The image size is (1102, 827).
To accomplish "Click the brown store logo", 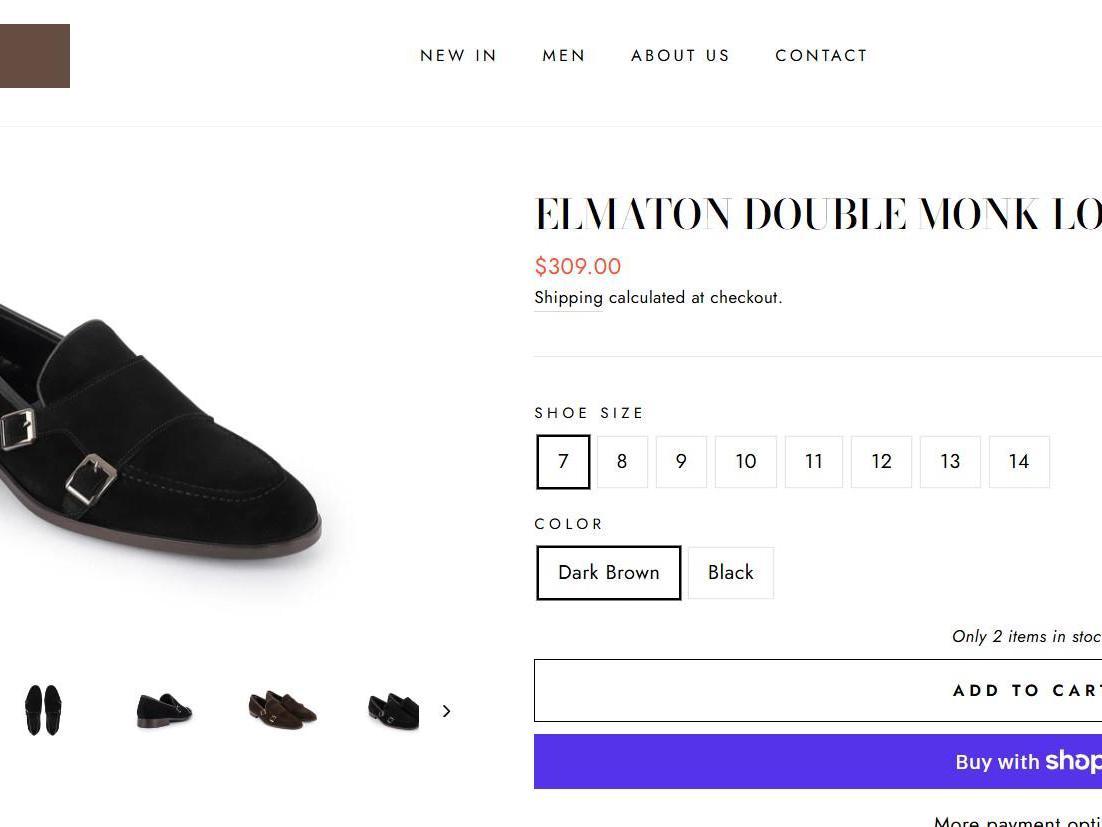I will click(34, 56).
